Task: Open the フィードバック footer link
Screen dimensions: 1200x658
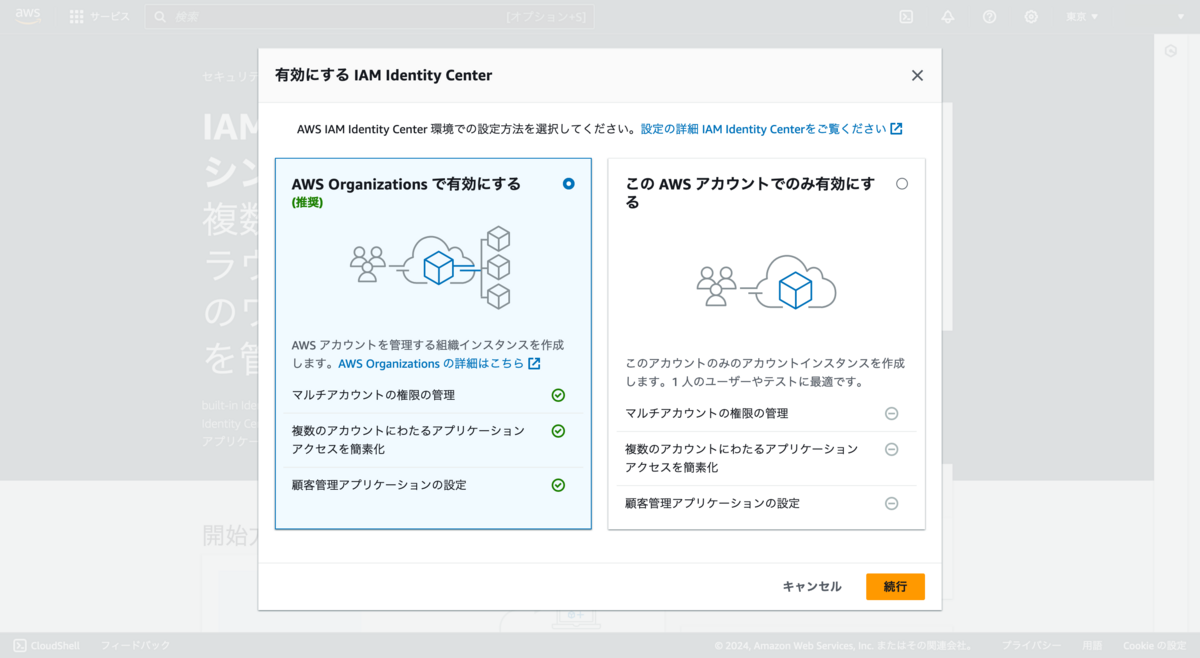Action: 135,646
